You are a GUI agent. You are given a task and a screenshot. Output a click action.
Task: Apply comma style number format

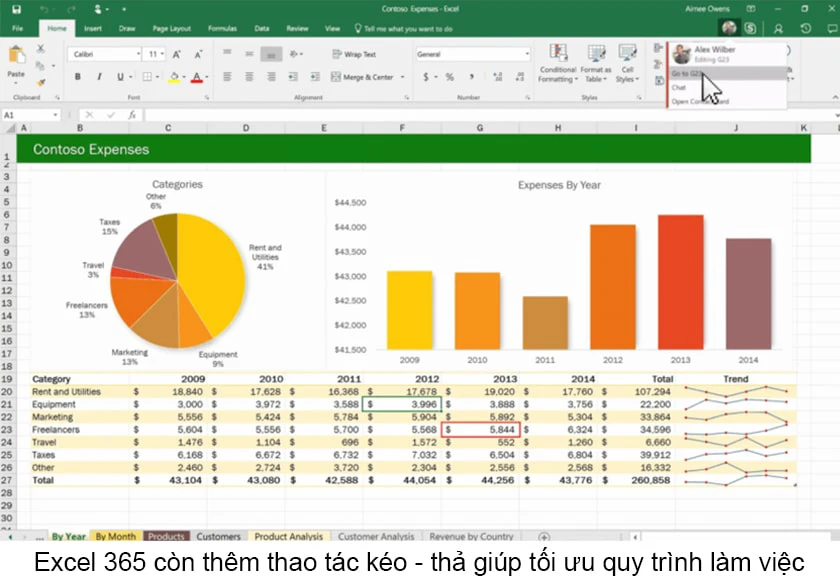click(x=471, y=77)
